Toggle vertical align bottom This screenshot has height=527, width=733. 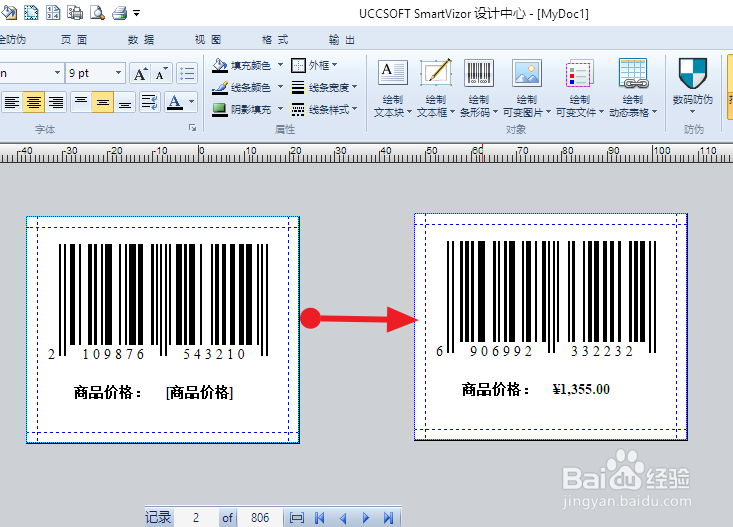tap(124, 102)
